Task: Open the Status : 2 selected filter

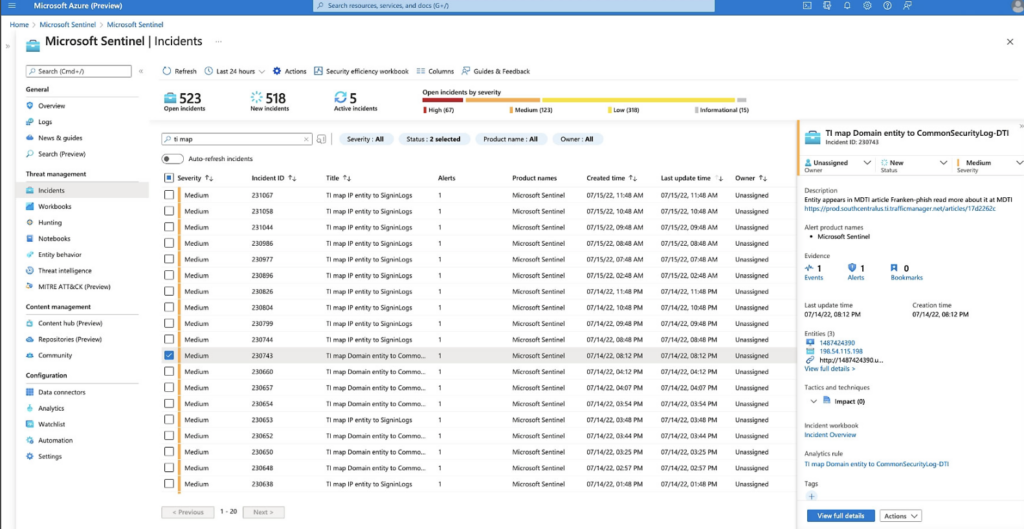Action: (434, 139)
